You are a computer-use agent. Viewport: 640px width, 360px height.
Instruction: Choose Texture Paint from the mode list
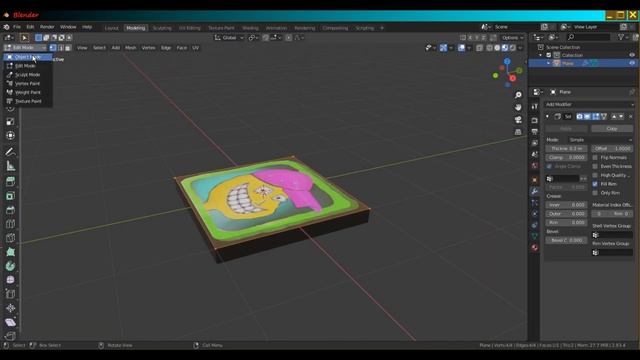point(28,101)
